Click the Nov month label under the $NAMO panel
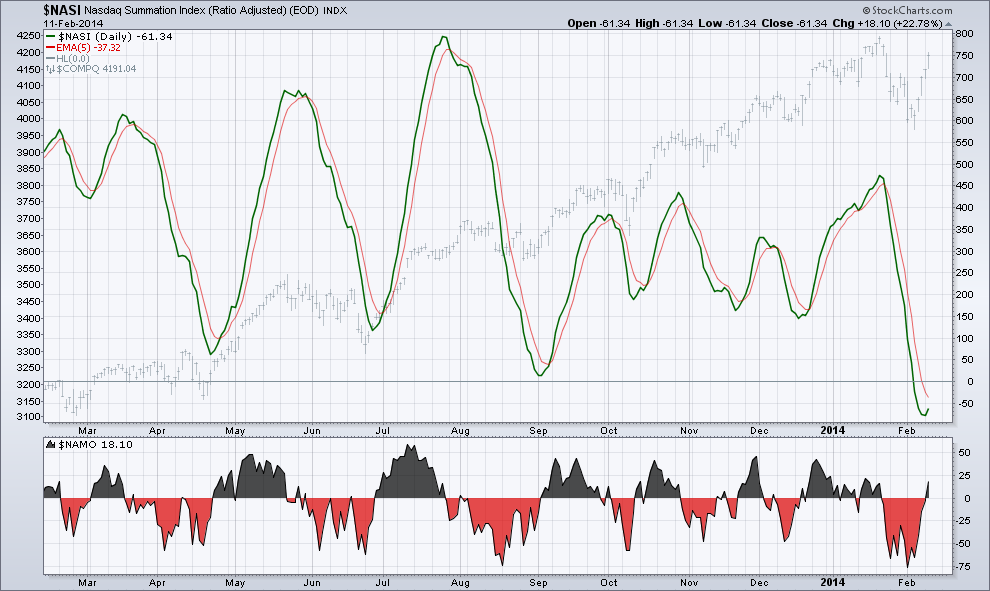 [x=689, y=583]
